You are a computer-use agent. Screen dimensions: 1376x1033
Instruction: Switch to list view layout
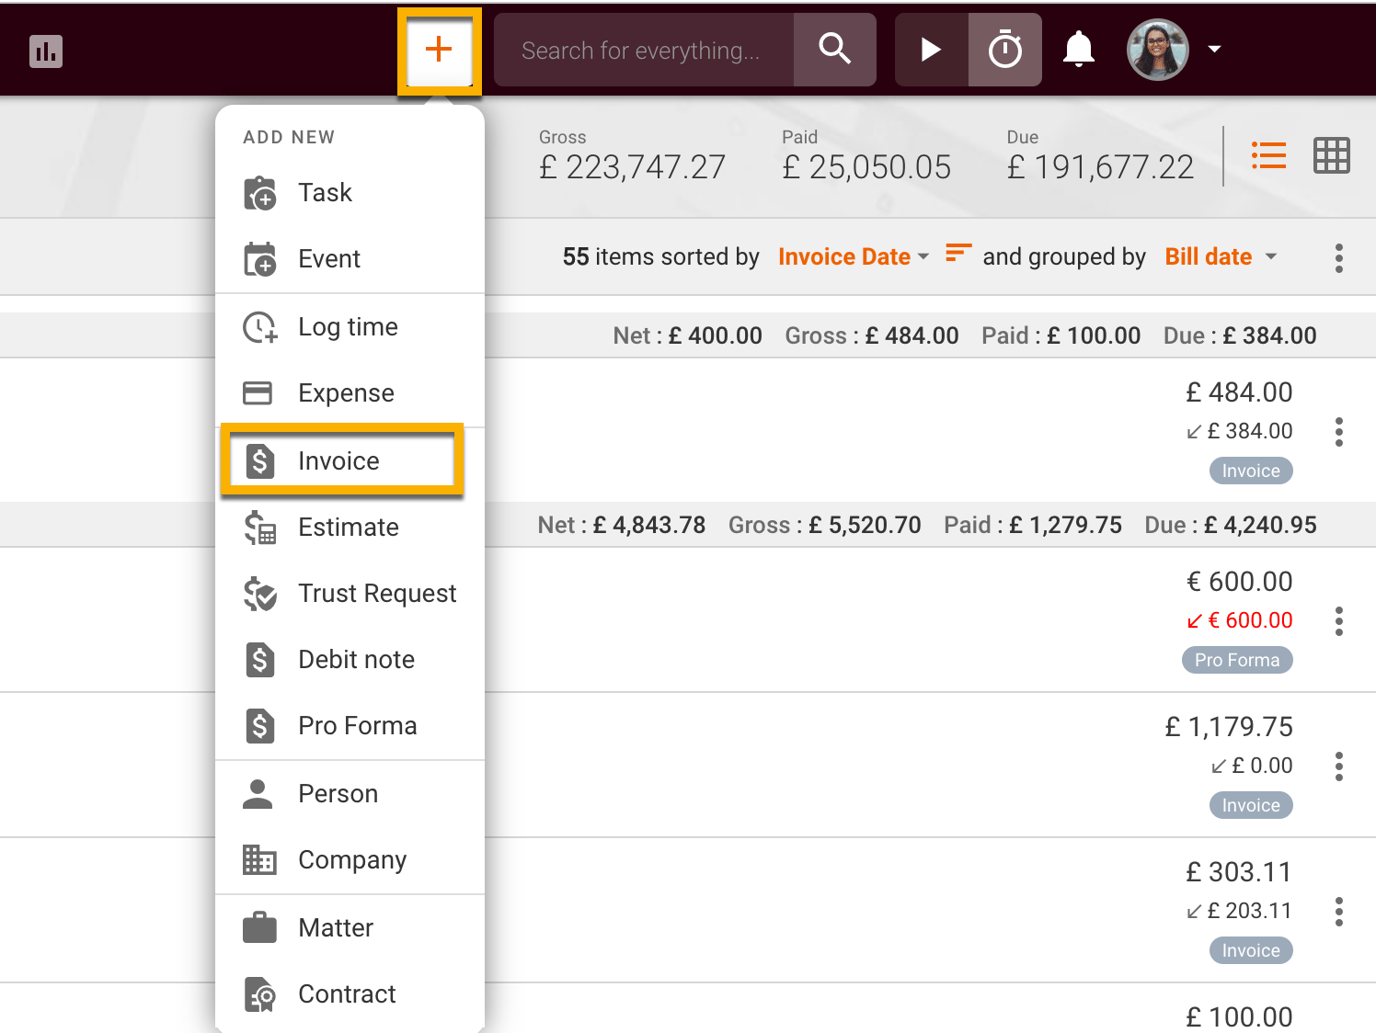pyautogui.click(x=1268, y=156)
